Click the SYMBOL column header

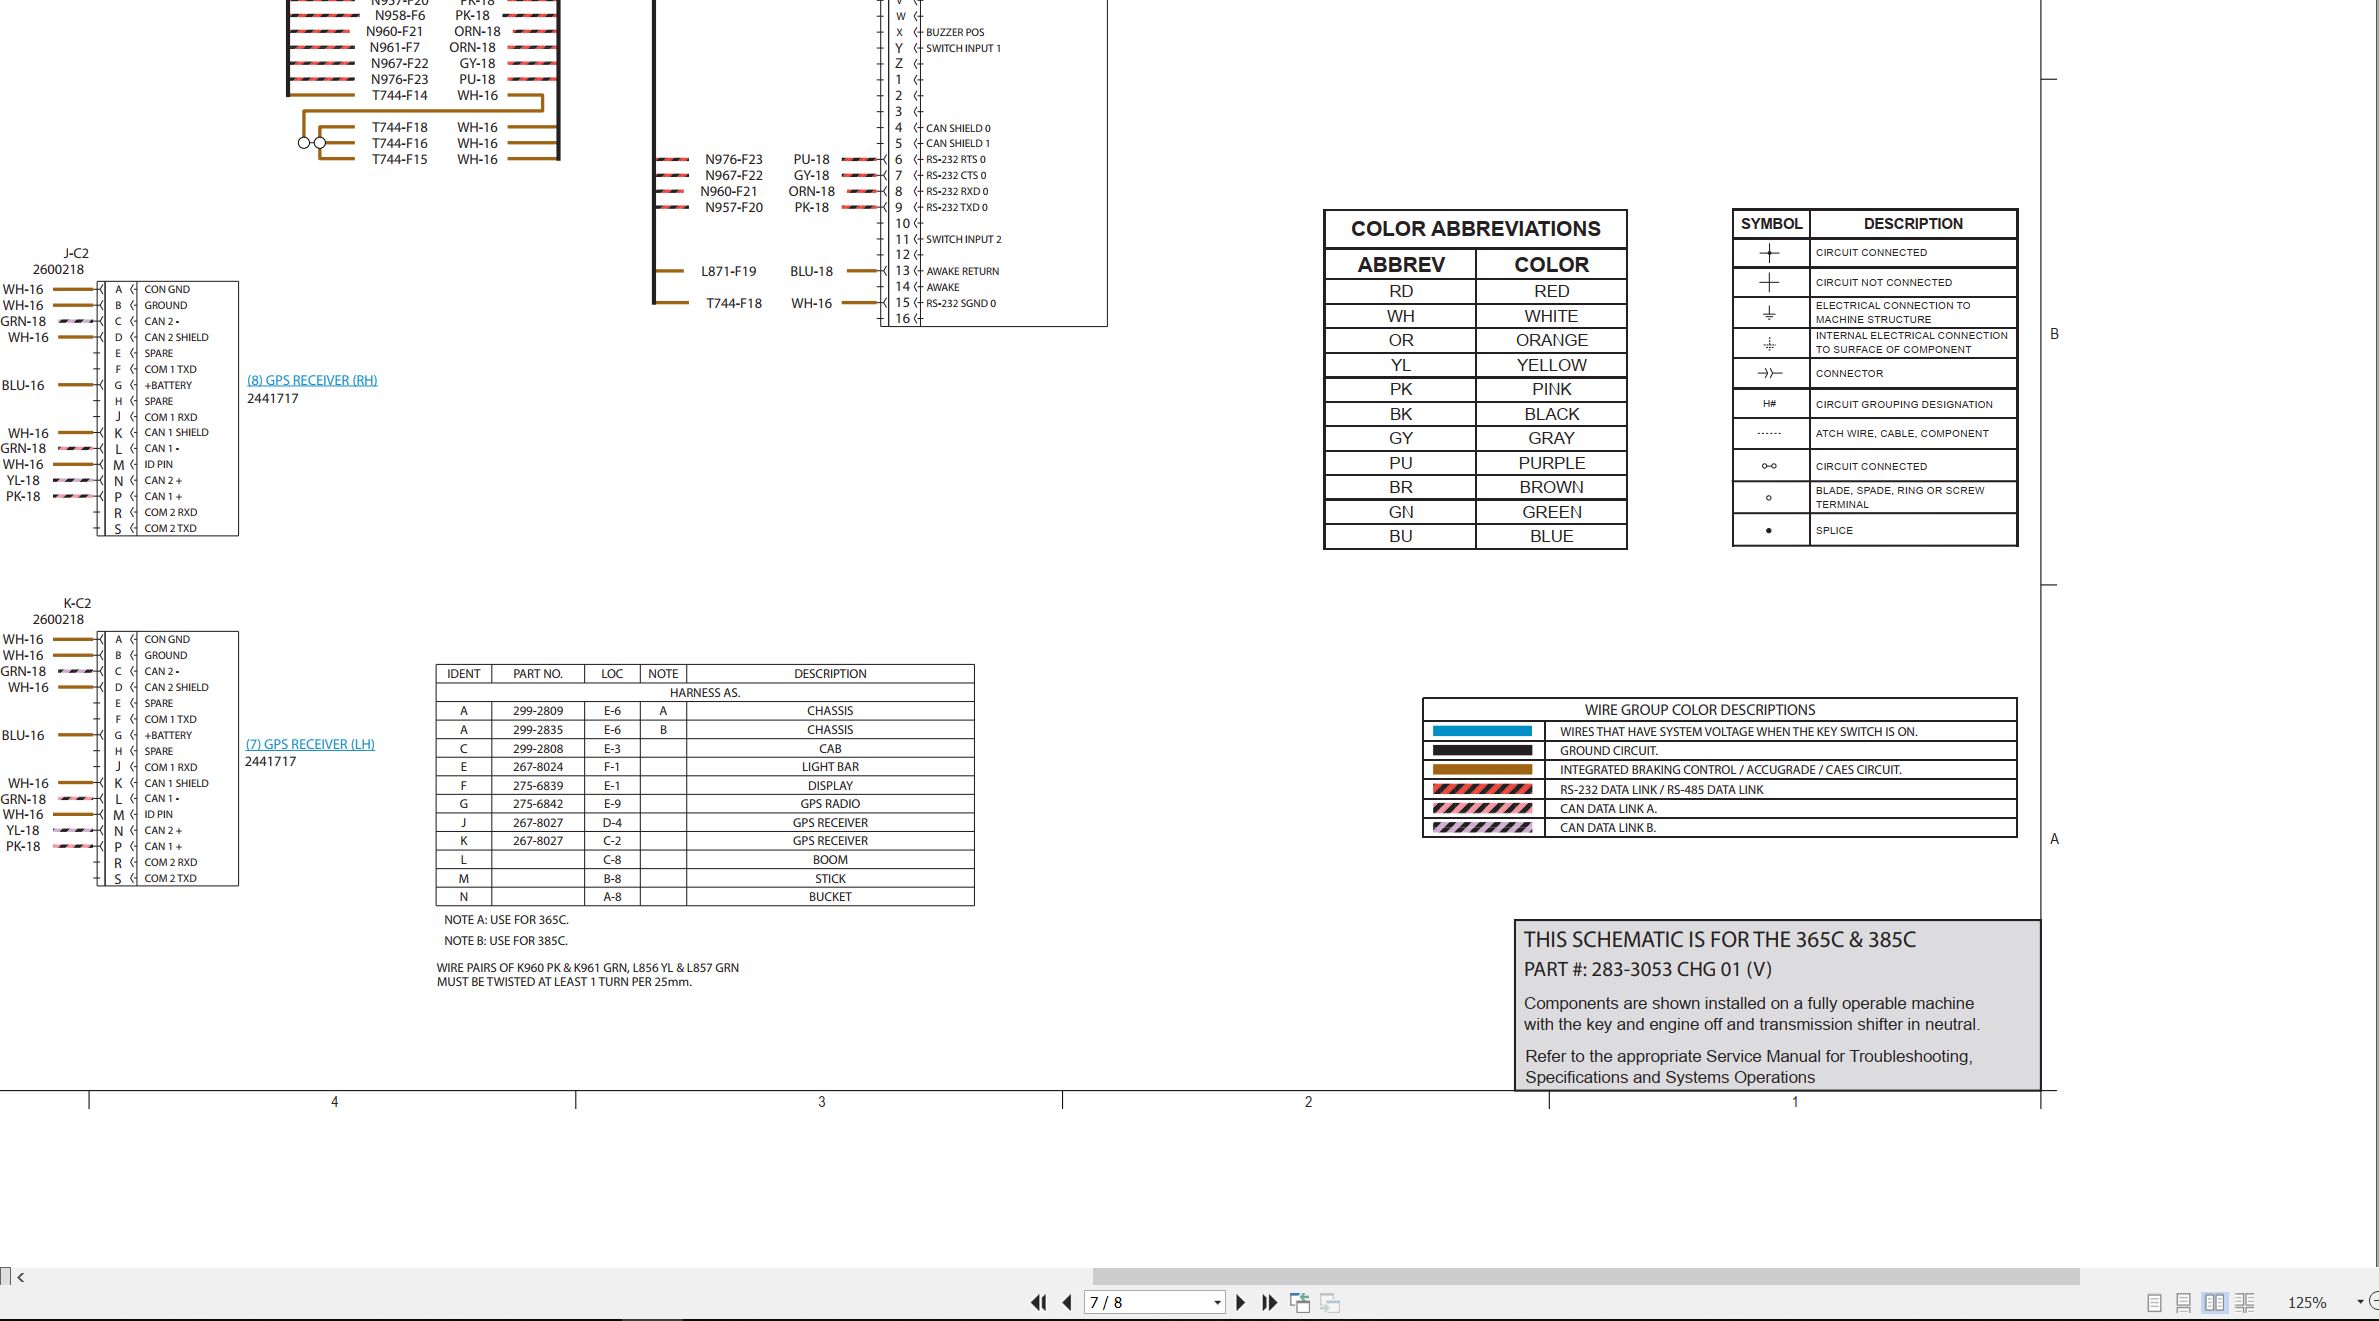point(1771,224)
